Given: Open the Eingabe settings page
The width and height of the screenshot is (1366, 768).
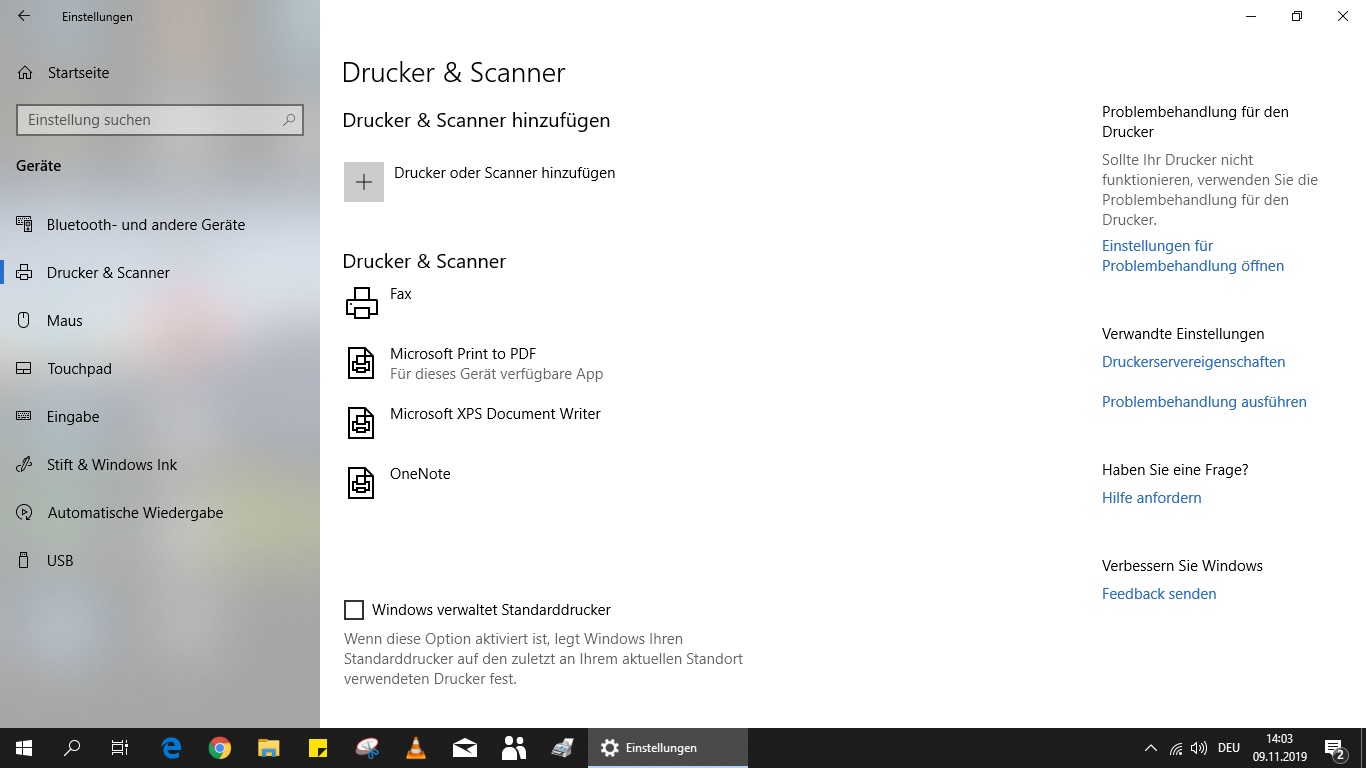Looking at the screenshot, I should point(160,417).
